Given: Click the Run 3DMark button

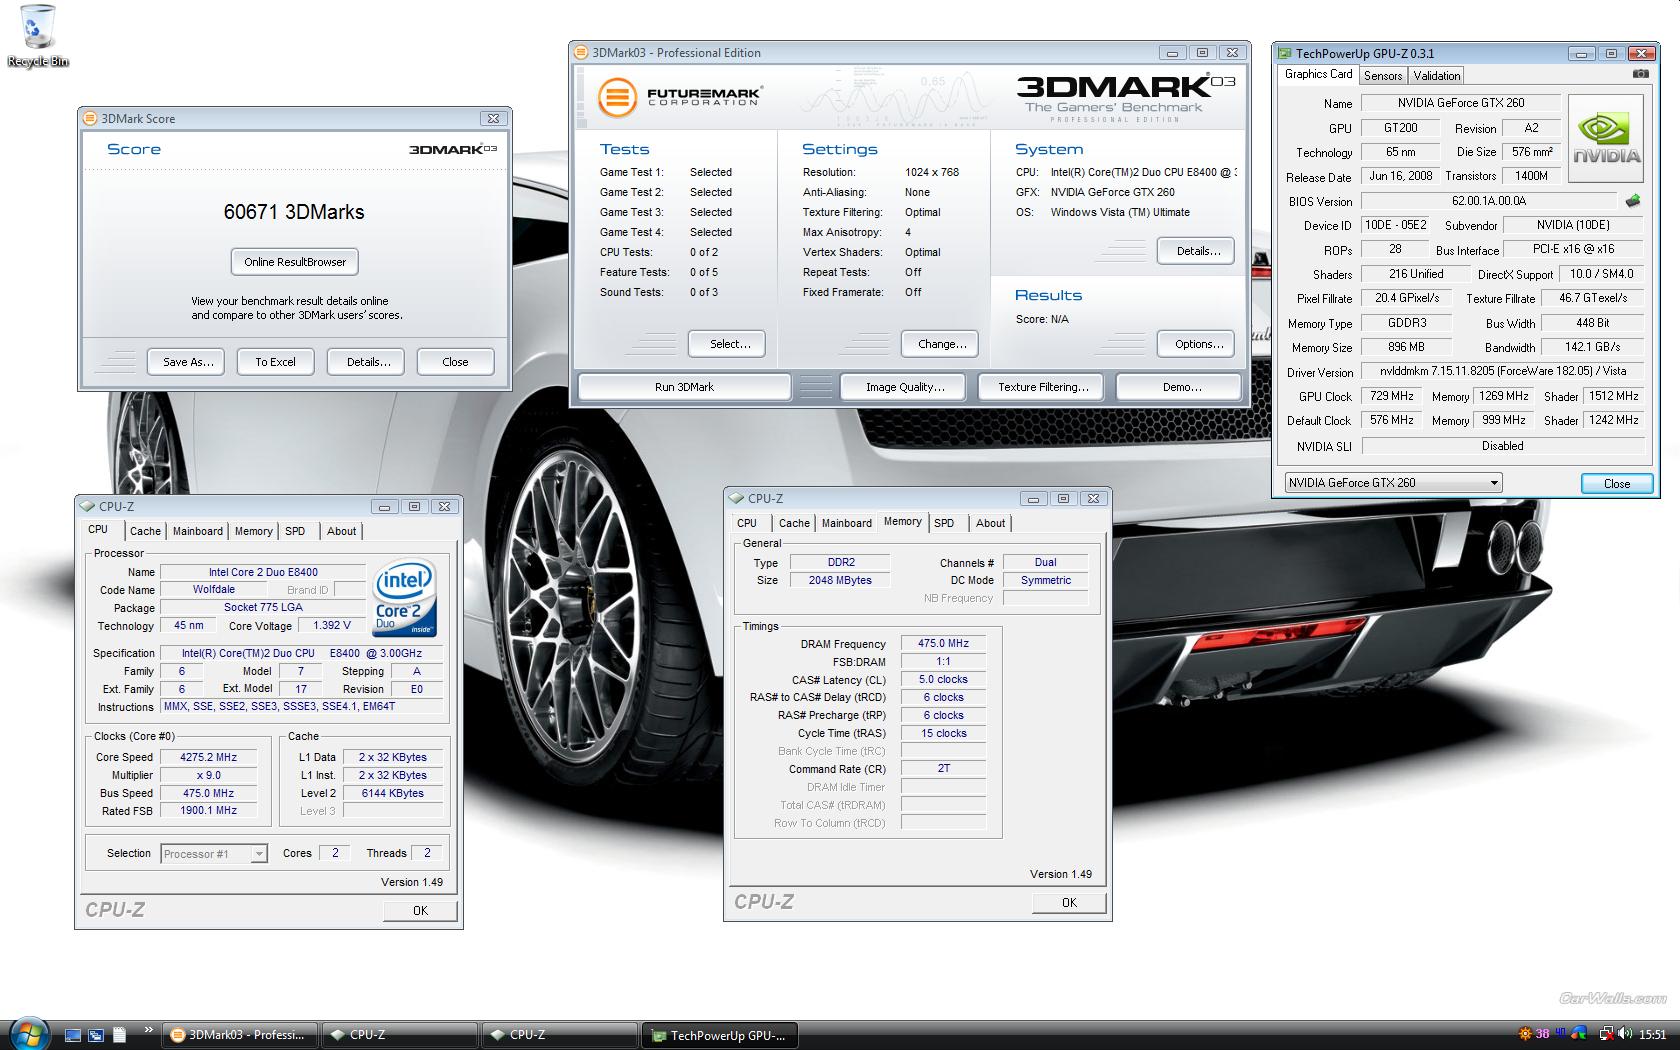Looking at the screenshot, I should (684, 387).
